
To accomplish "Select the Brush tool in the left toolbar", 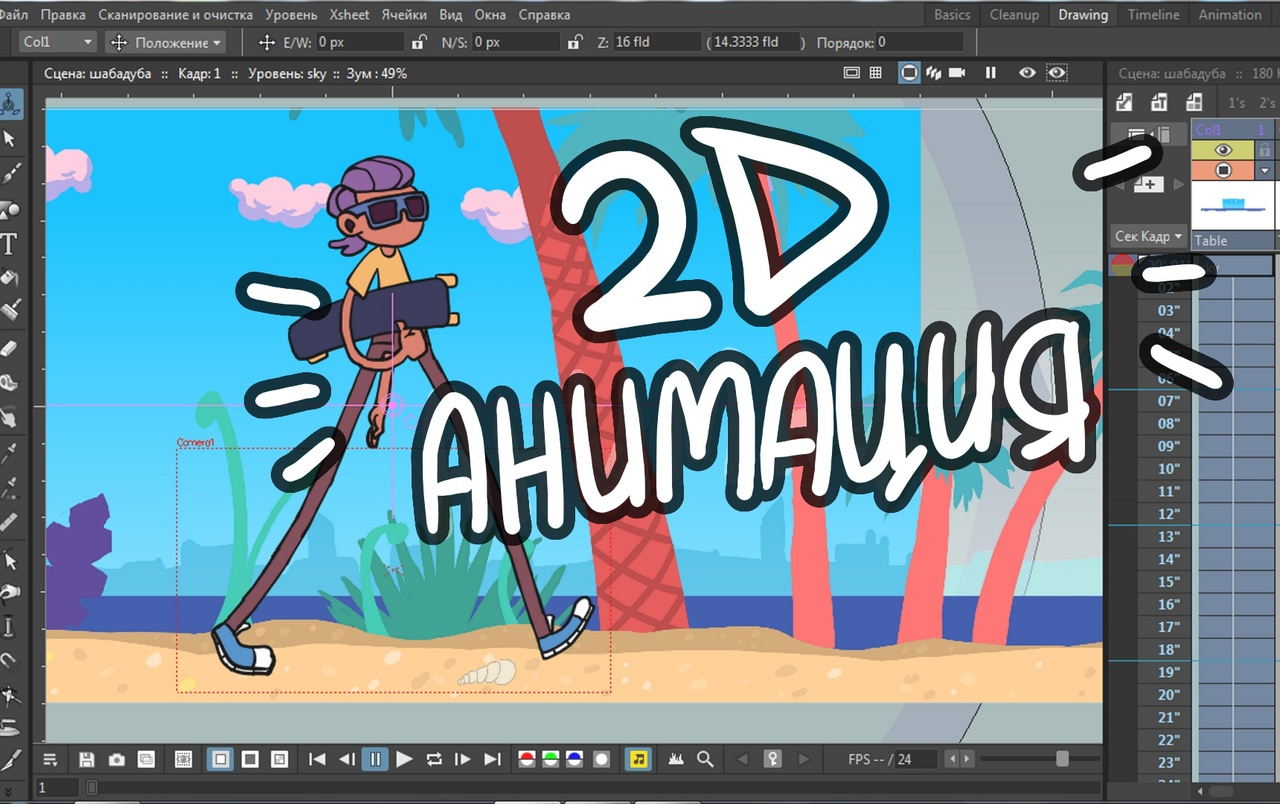I will click(x=11, y=175).
